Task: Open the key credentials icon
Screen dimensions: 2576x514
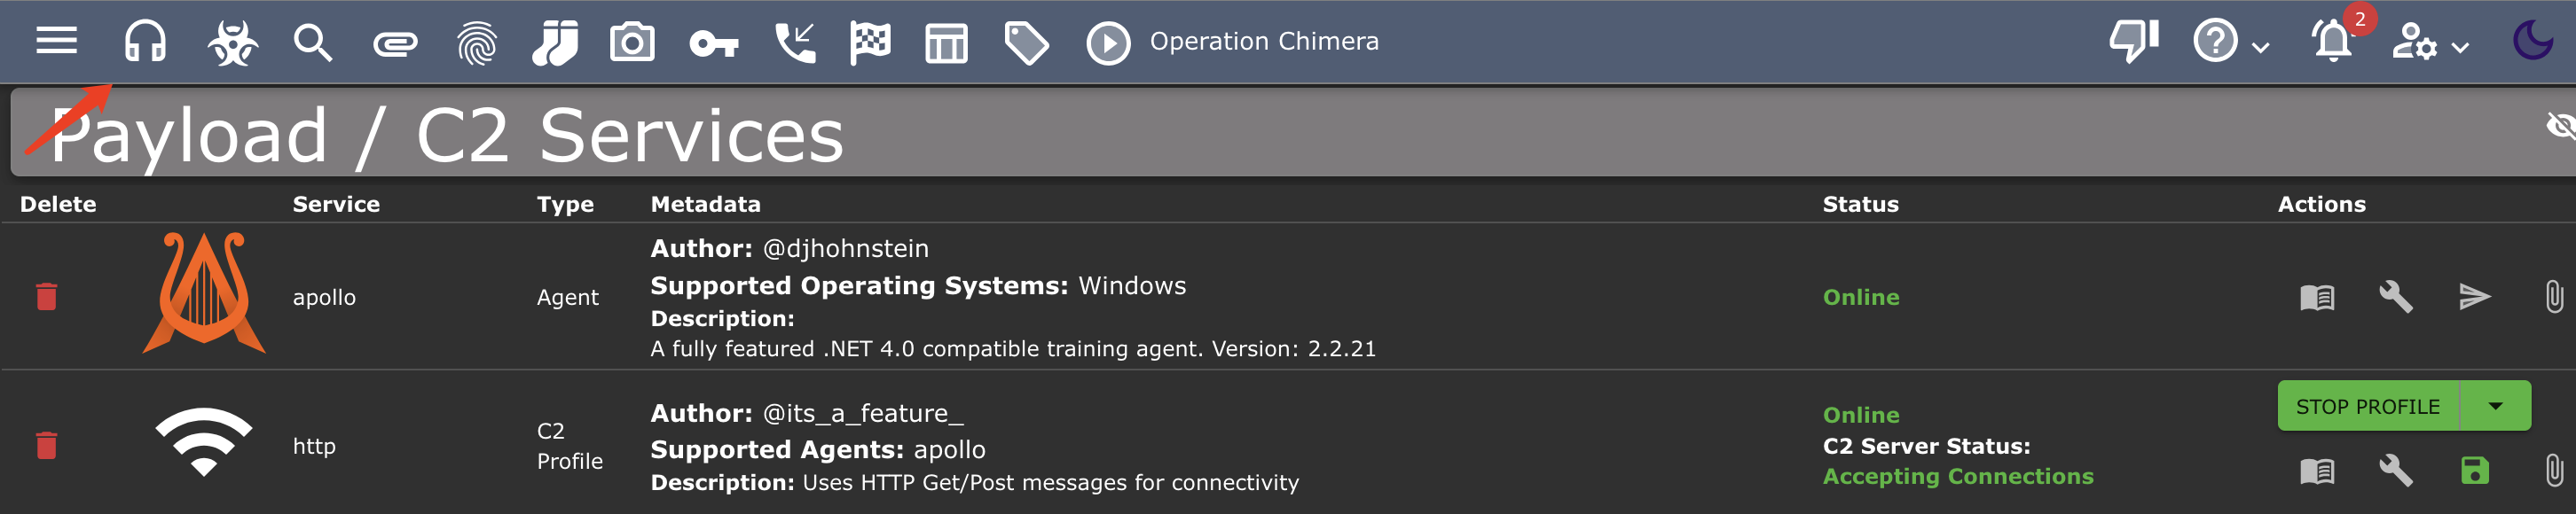Action: pos(714,43)
